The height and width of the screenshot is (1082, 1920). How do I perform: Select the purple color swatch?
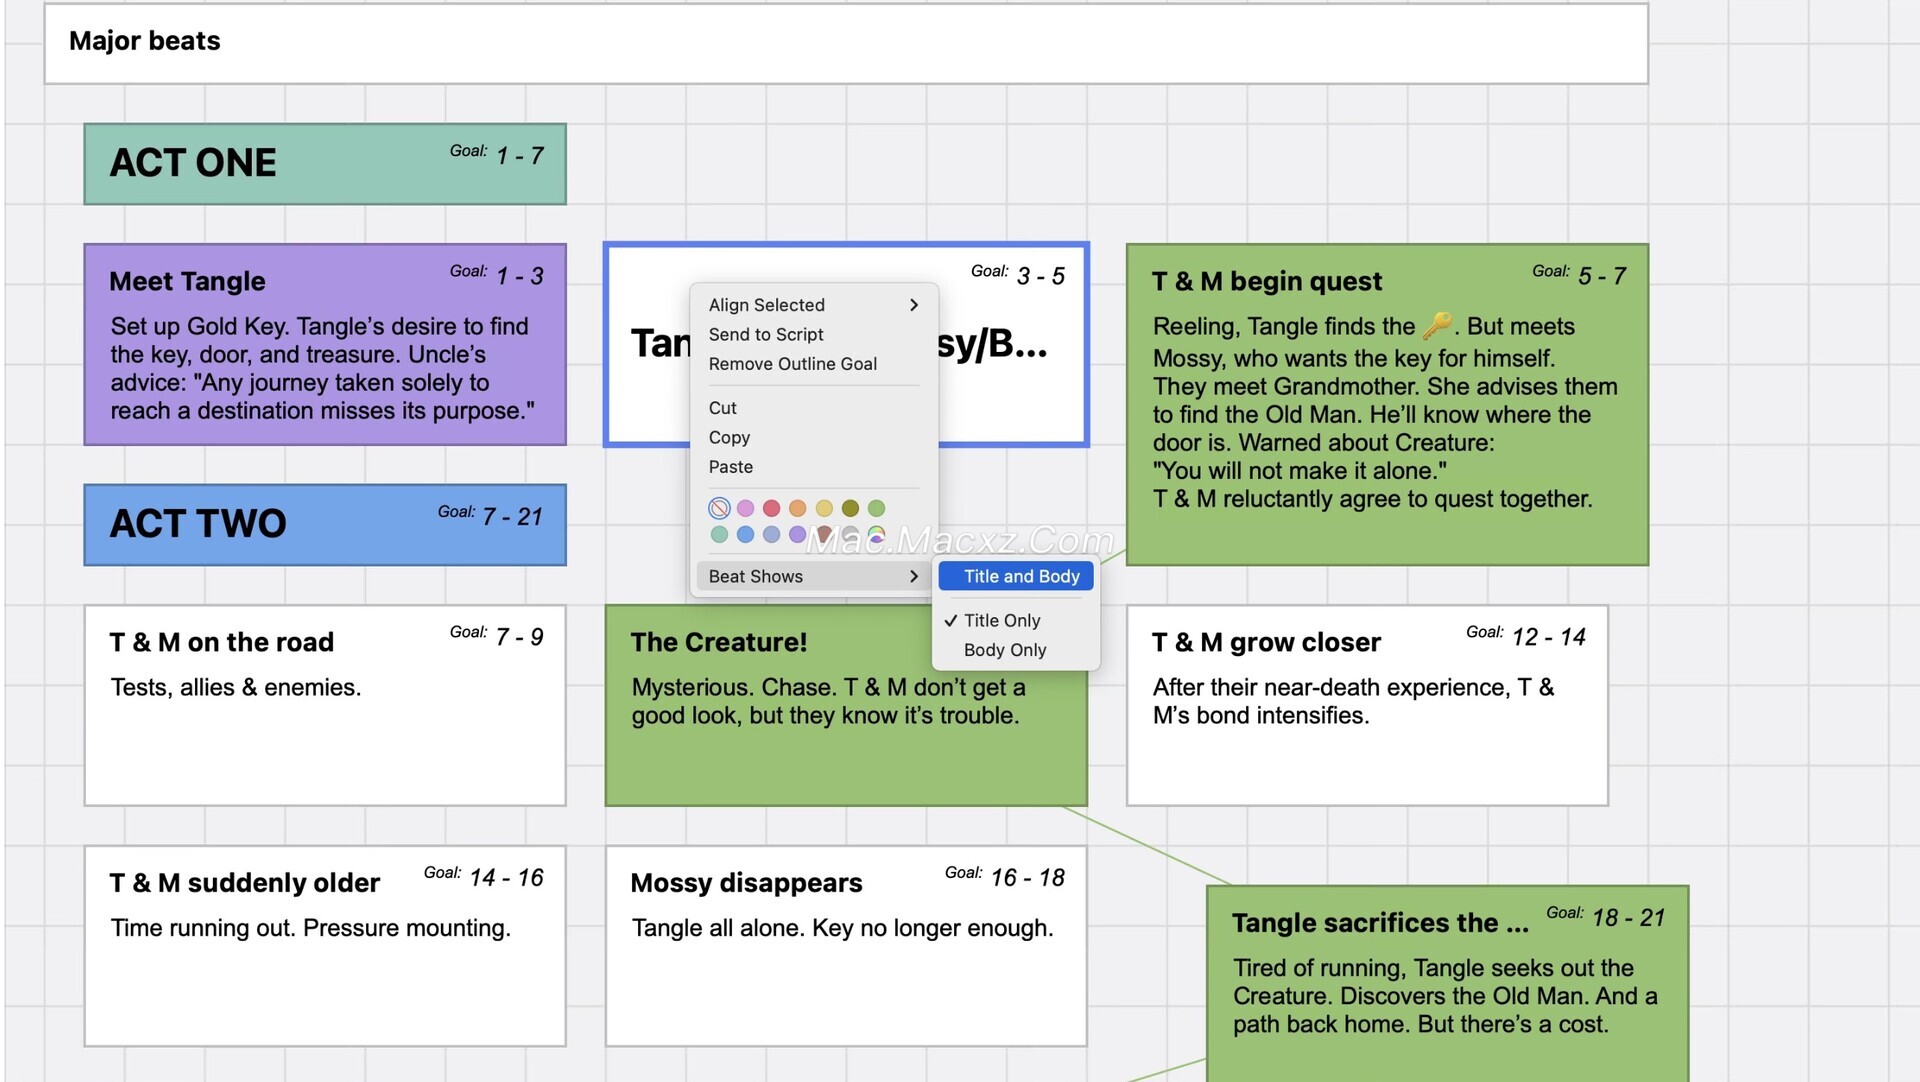point(797,535)
